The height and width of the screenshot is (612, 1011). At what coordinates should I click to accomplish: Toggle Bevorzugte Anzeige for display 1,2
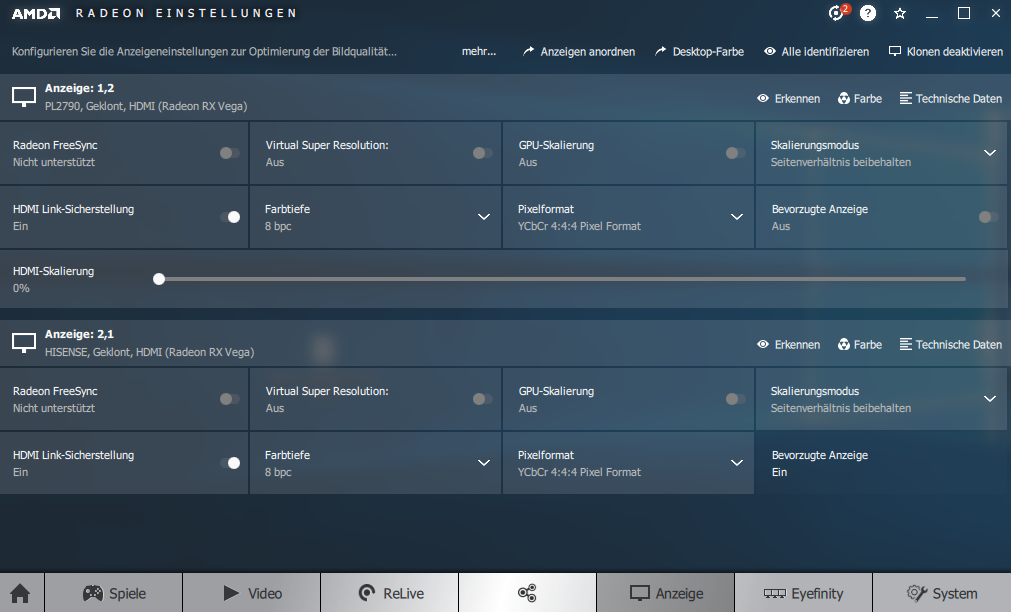[x=988, y=217]
